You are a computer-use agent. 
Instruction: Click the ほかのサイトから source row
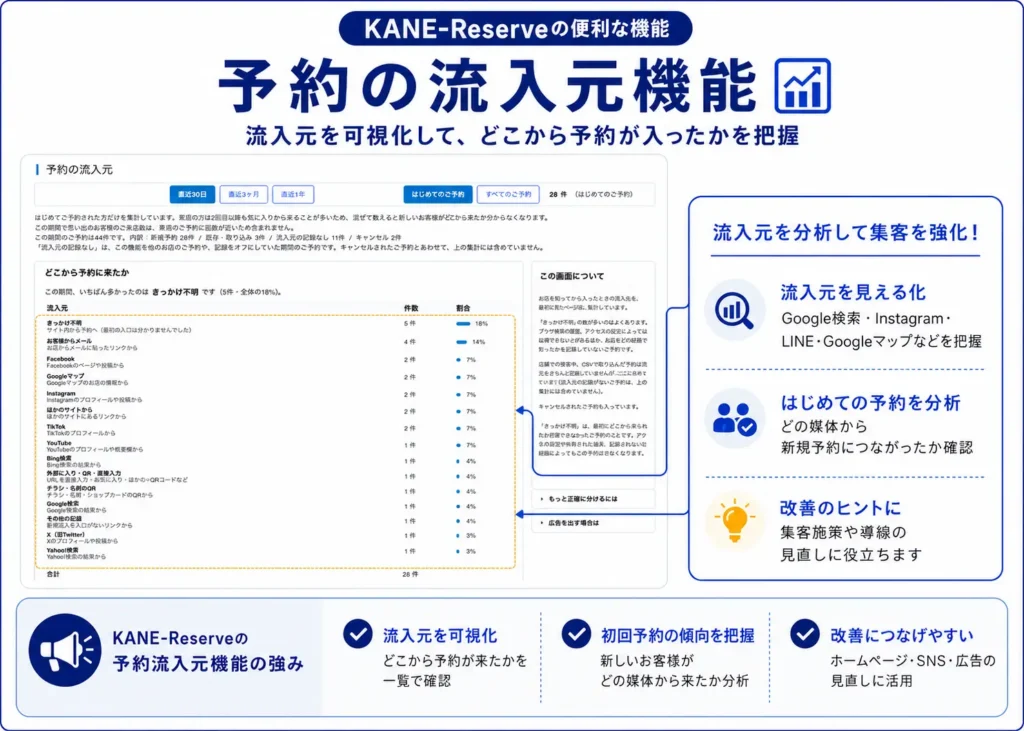pyautogui.click(x=275, y=413)
